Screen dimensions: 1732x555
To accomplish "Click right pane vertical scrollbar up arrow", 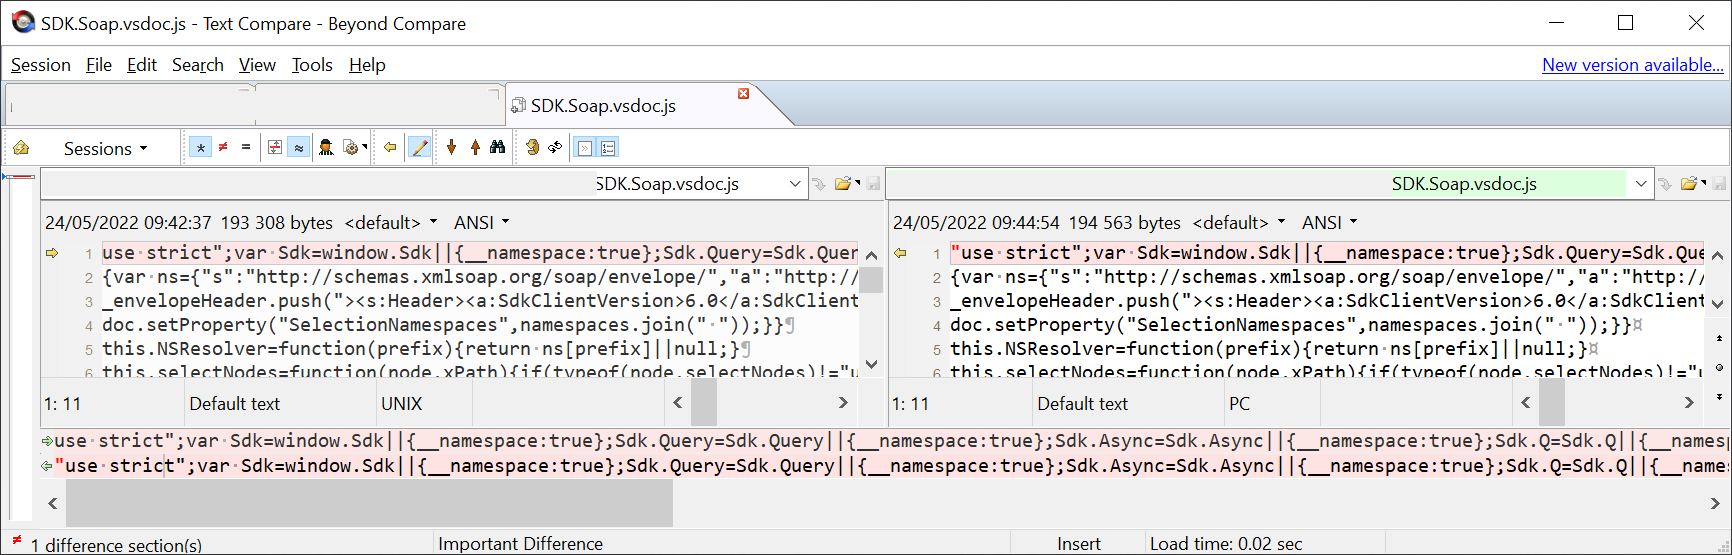I will (1717, 256).
